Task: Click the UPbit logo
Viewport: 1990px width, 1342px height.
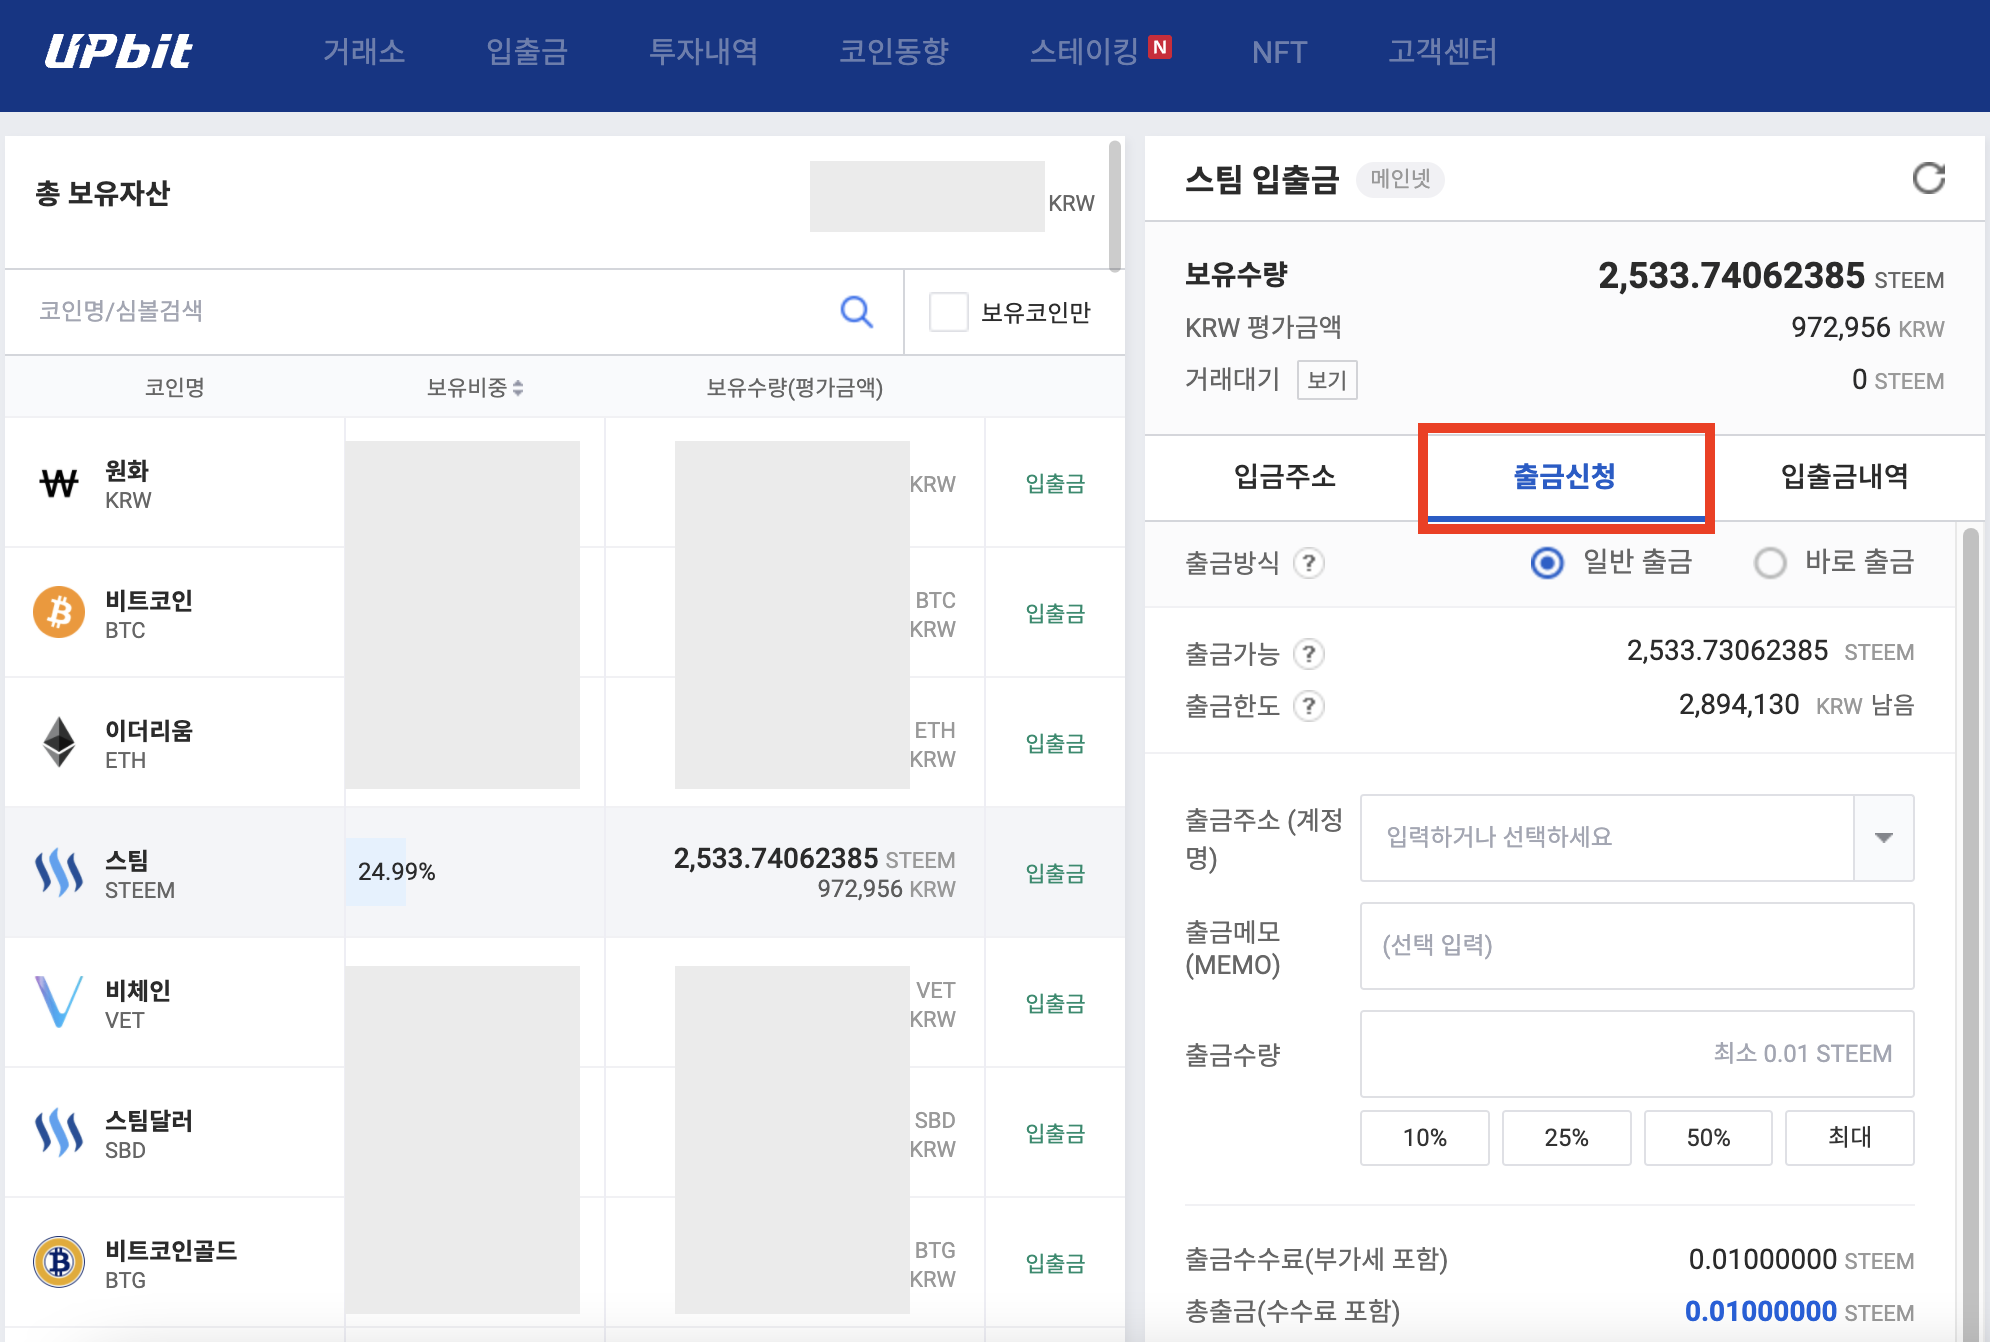Action: (118, 52)
